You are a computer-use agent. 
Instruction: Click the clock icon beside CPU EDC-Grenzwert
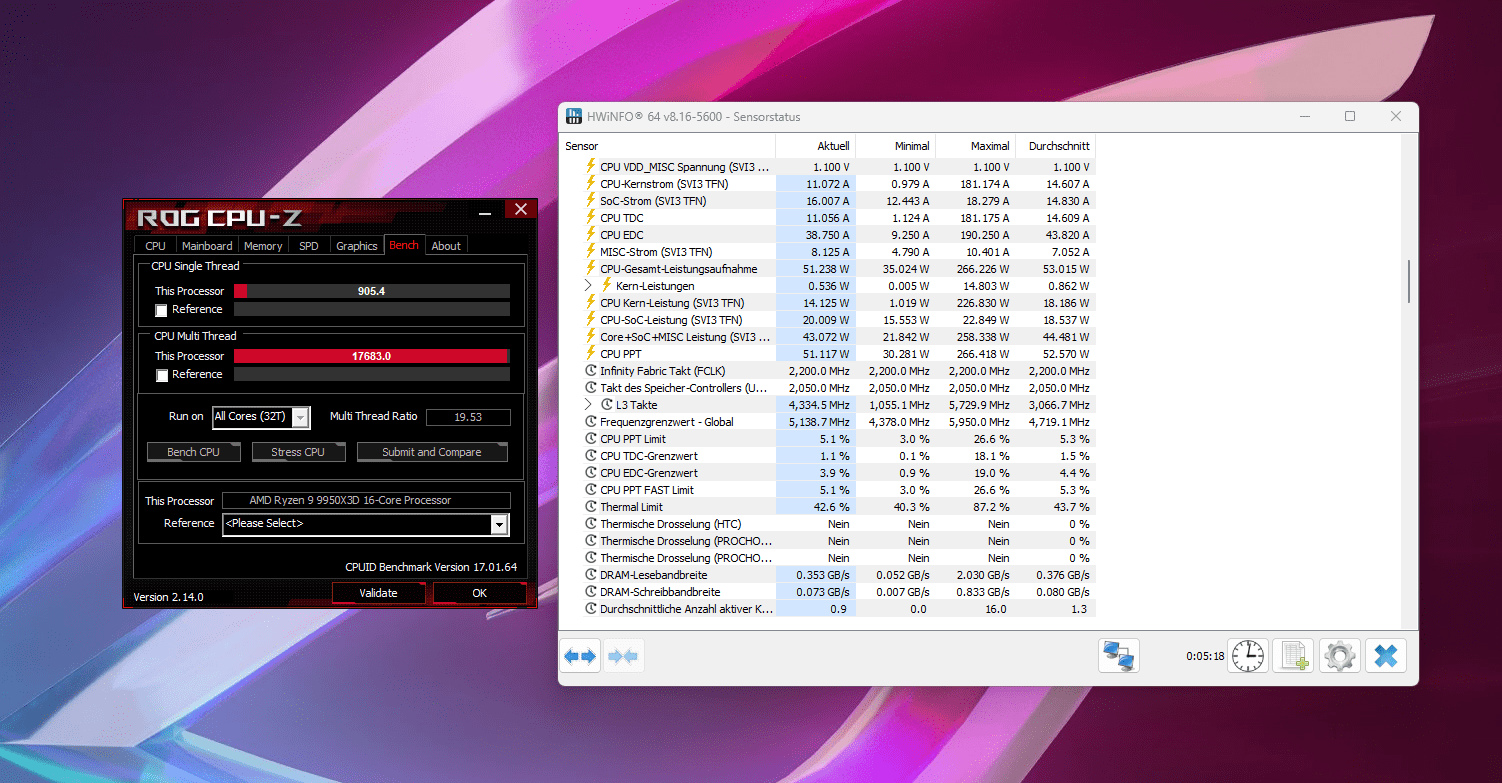point(591,473)
